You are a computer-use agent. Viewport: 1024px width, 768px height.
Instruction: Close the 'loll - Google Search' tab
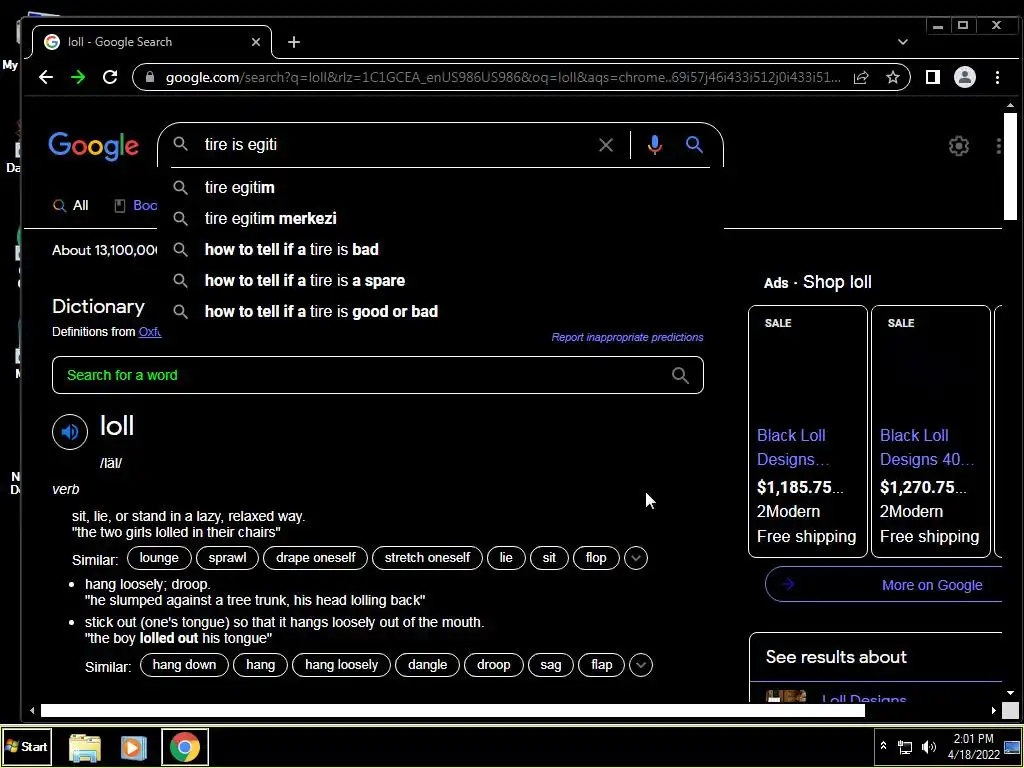click(256, 42)
